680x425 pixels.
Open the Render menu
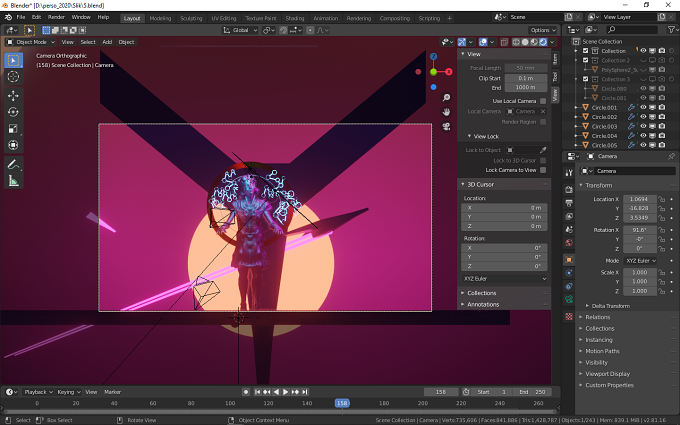[x=56, y=17]
